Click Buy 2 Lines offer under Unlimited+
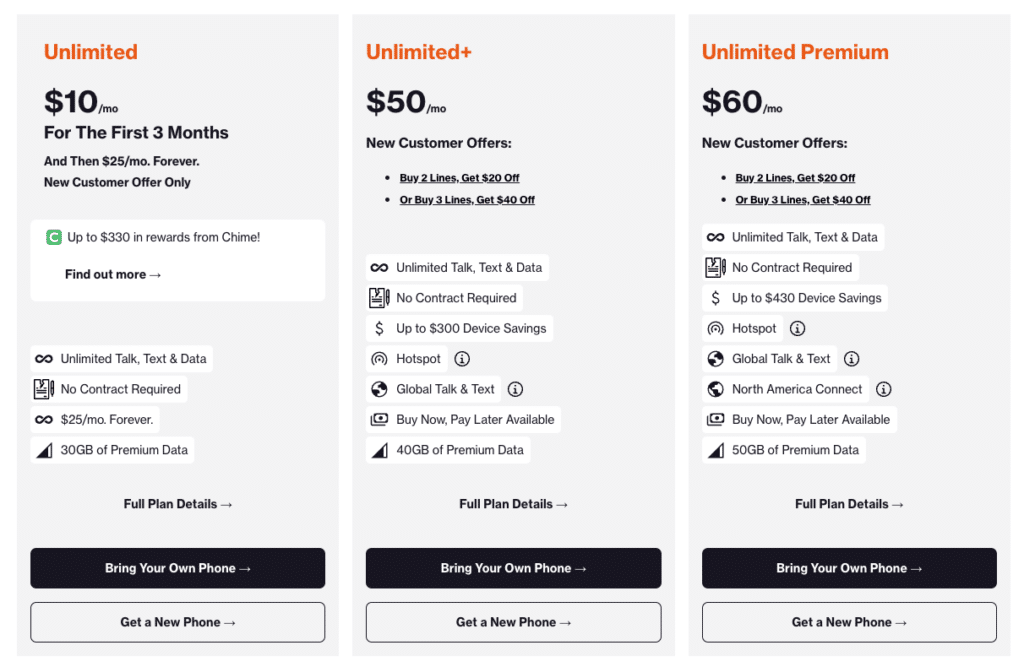The image size is (1024, 667). pos(459,178)
